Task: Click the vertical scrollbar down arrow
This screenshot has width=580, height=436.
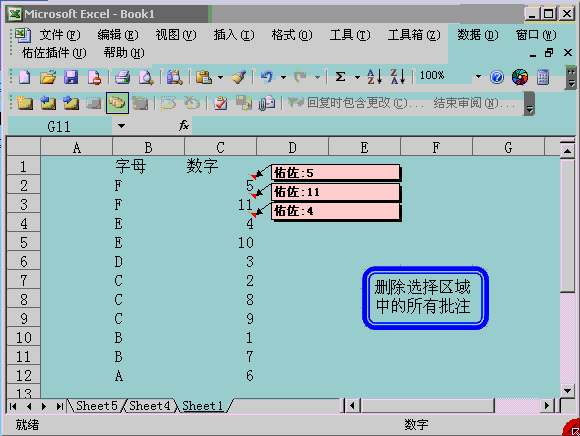Action: (567, 391)
